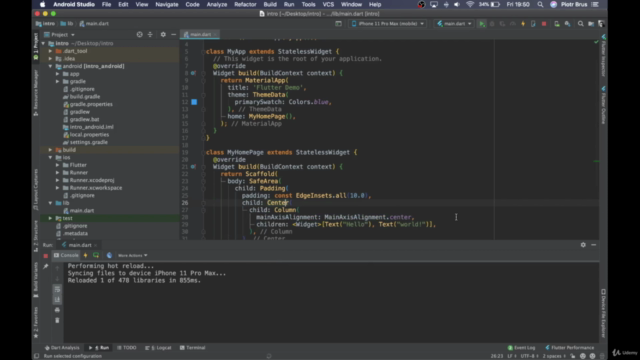Click the debug bug icon in toolbar
This screenshot has height=360, width=640.
click(492, 24)
